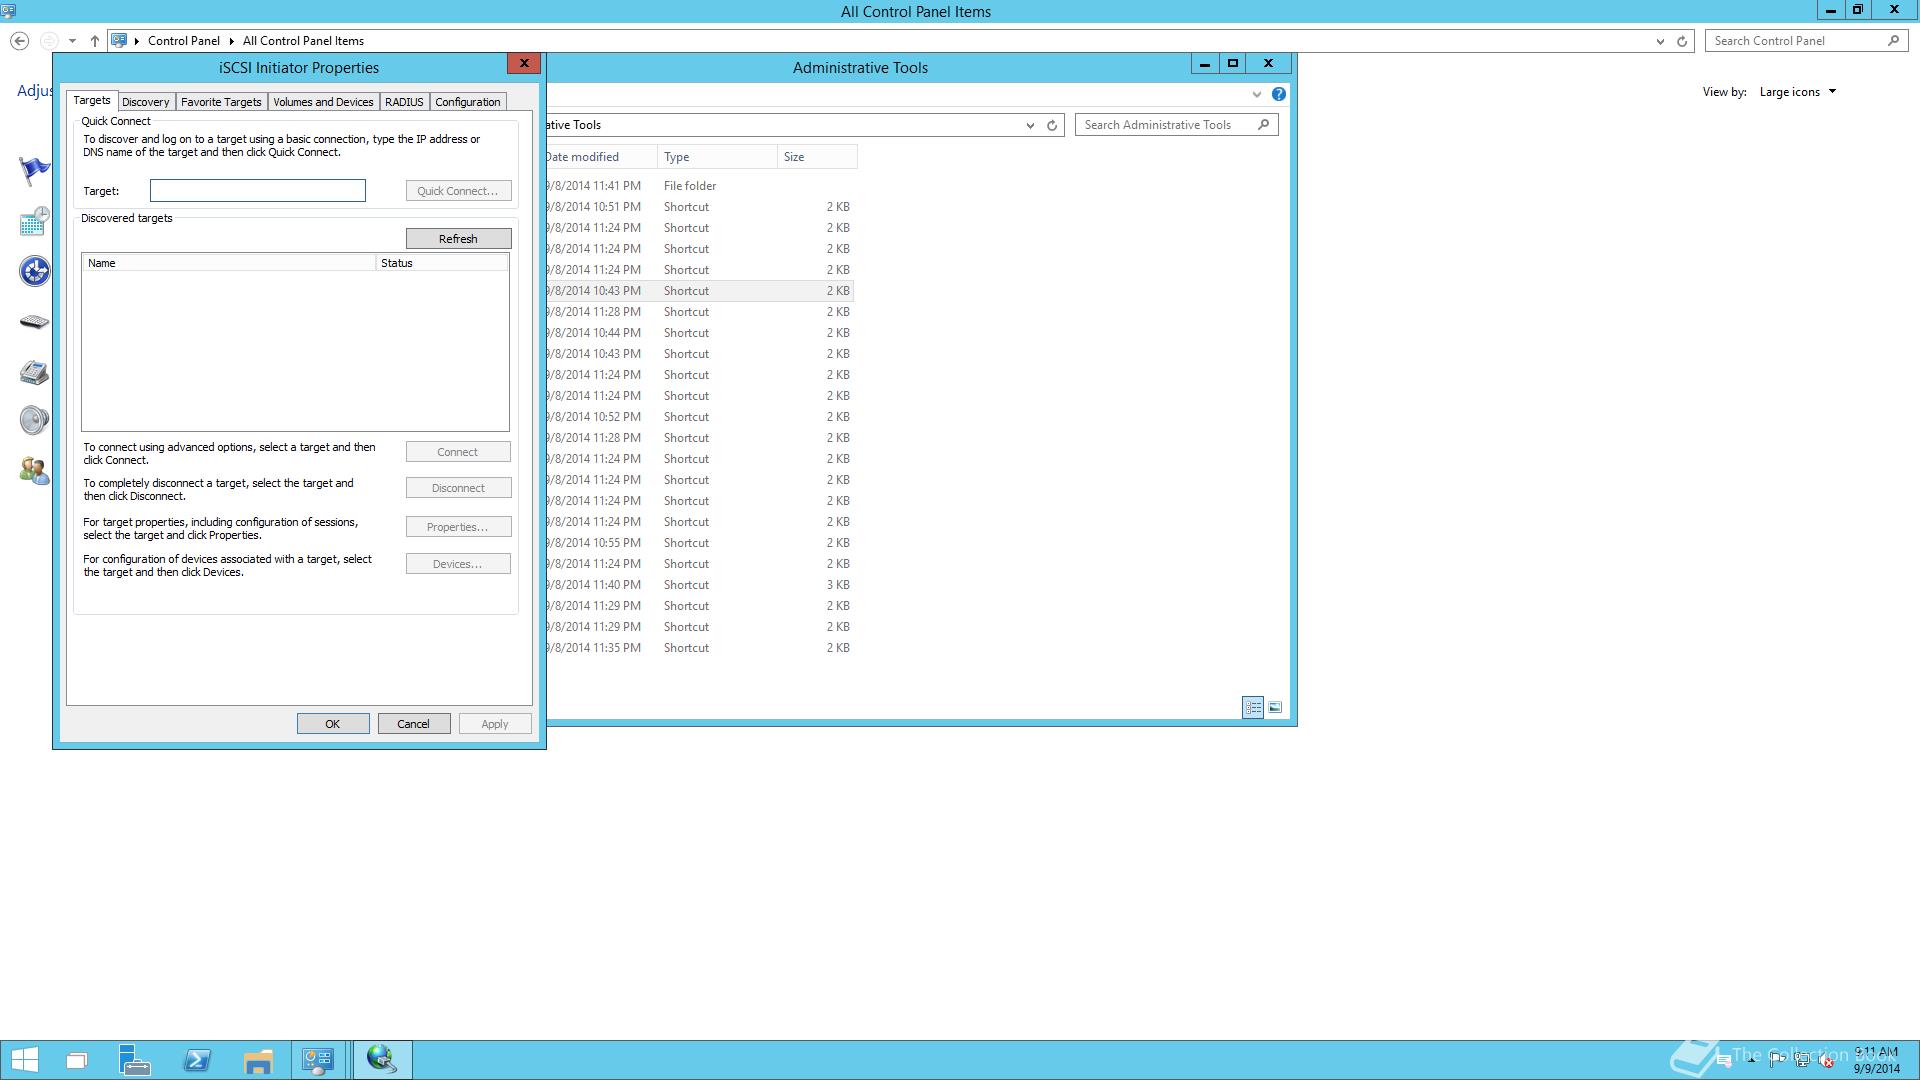Viewport: 1920px width, 1080px height.
Task: Open User Accounts icon in Control Panel
Action: 34,470
